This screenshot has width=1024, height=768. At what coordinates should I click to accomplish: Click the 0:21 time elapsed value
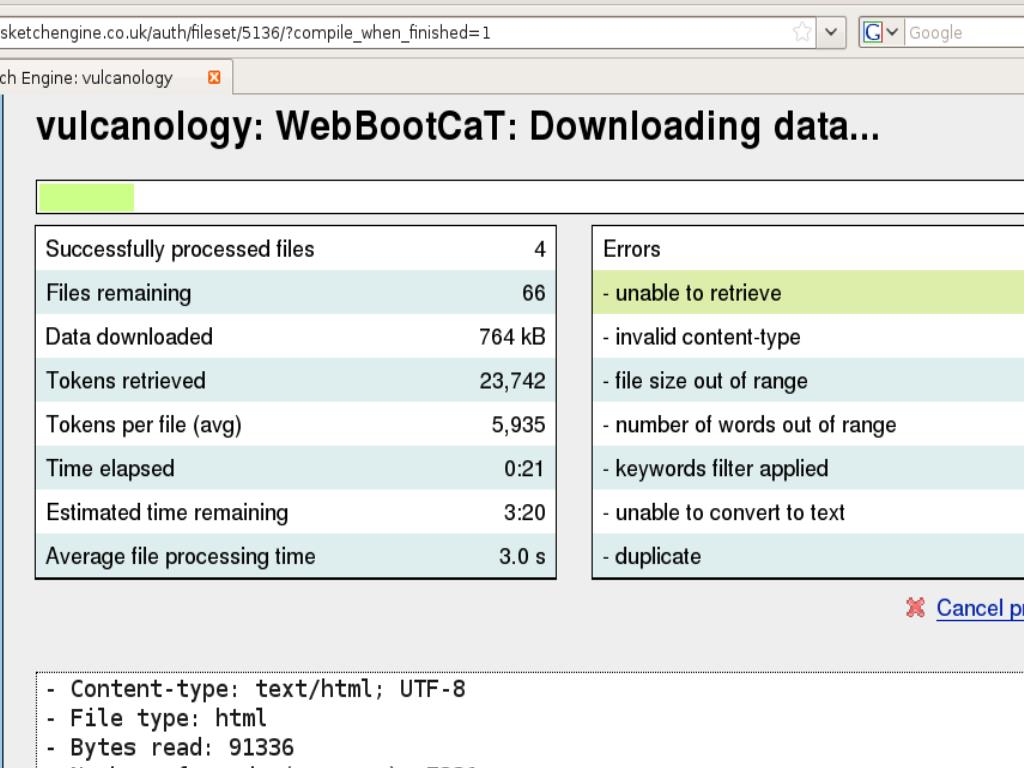[524, 468]
